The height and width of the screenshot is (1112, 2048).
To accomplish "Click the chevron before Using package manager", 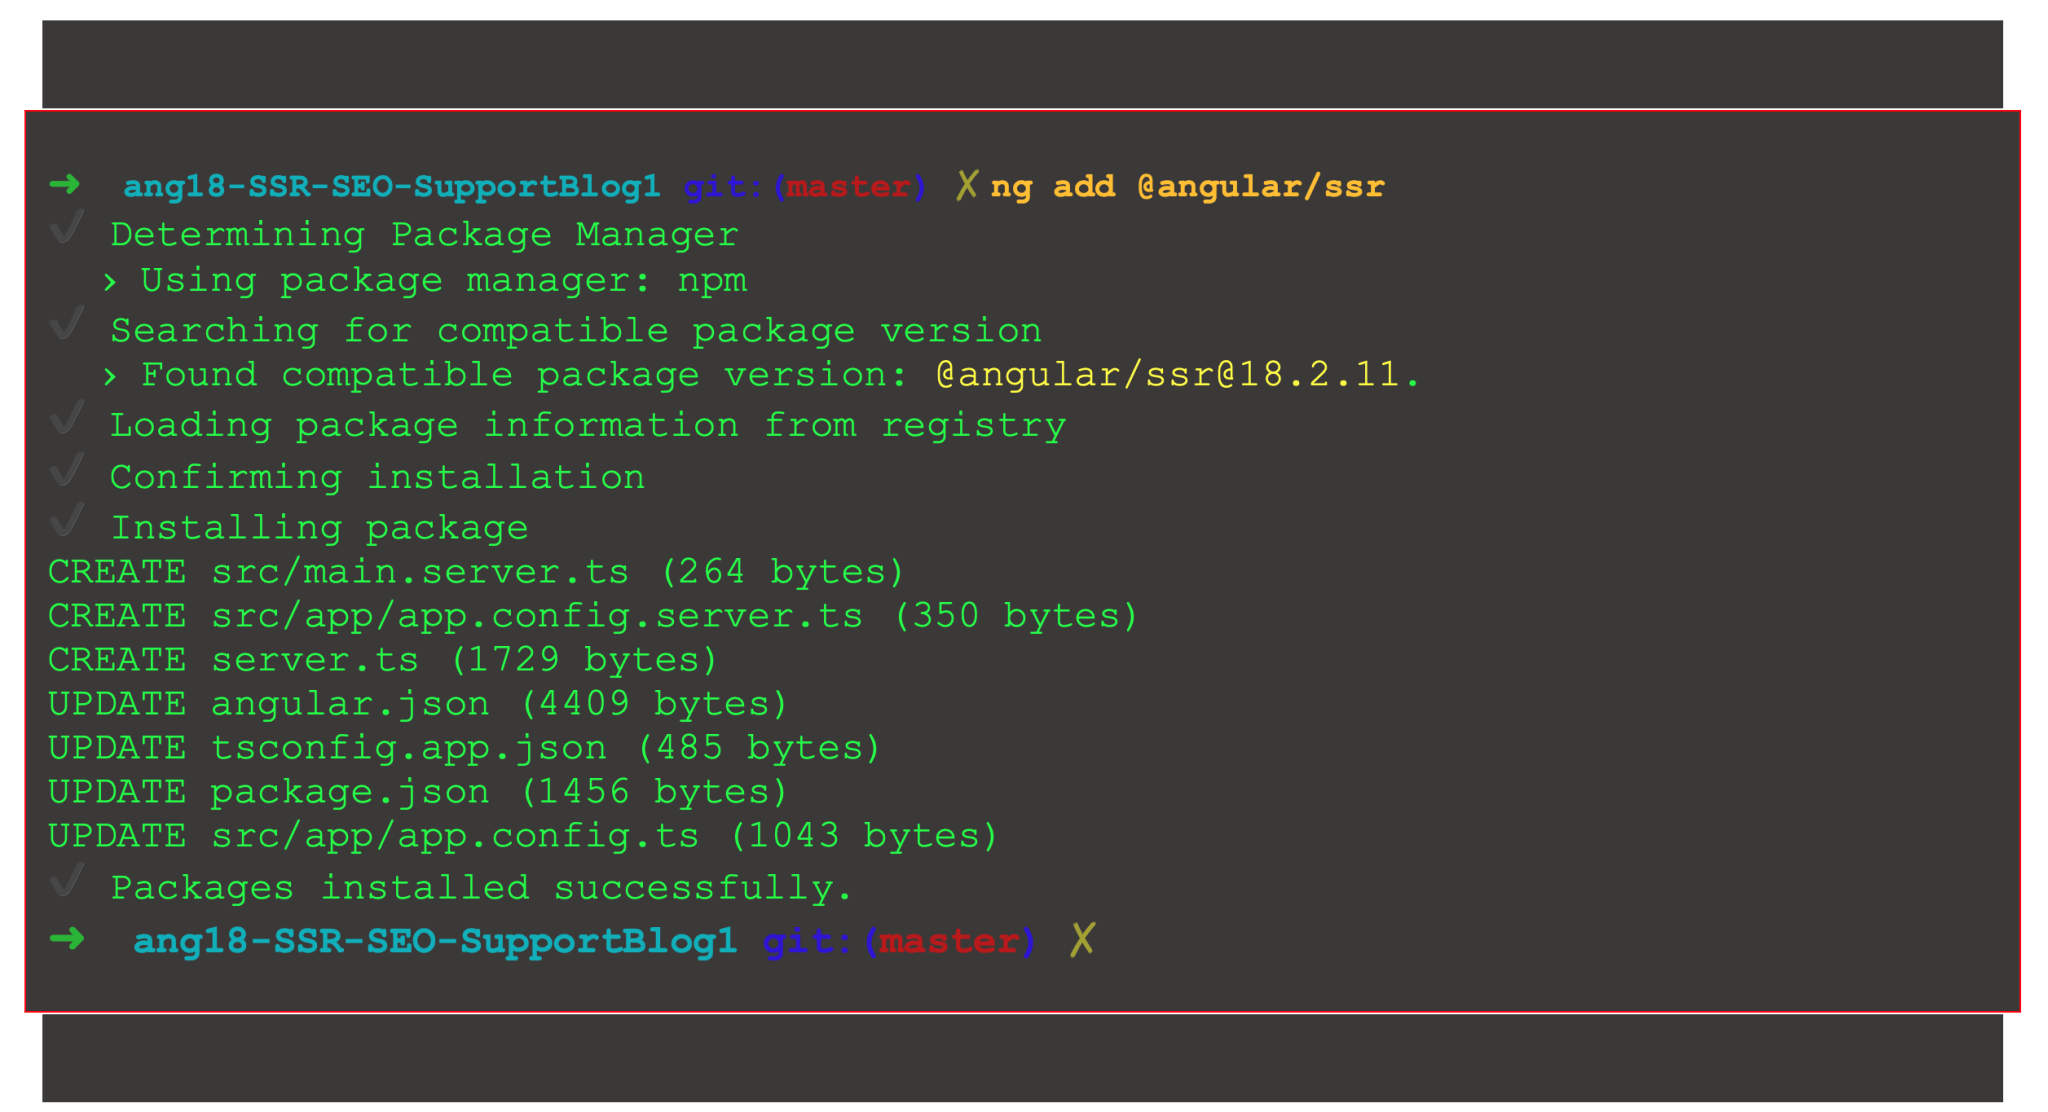I will tap(110, 283).
